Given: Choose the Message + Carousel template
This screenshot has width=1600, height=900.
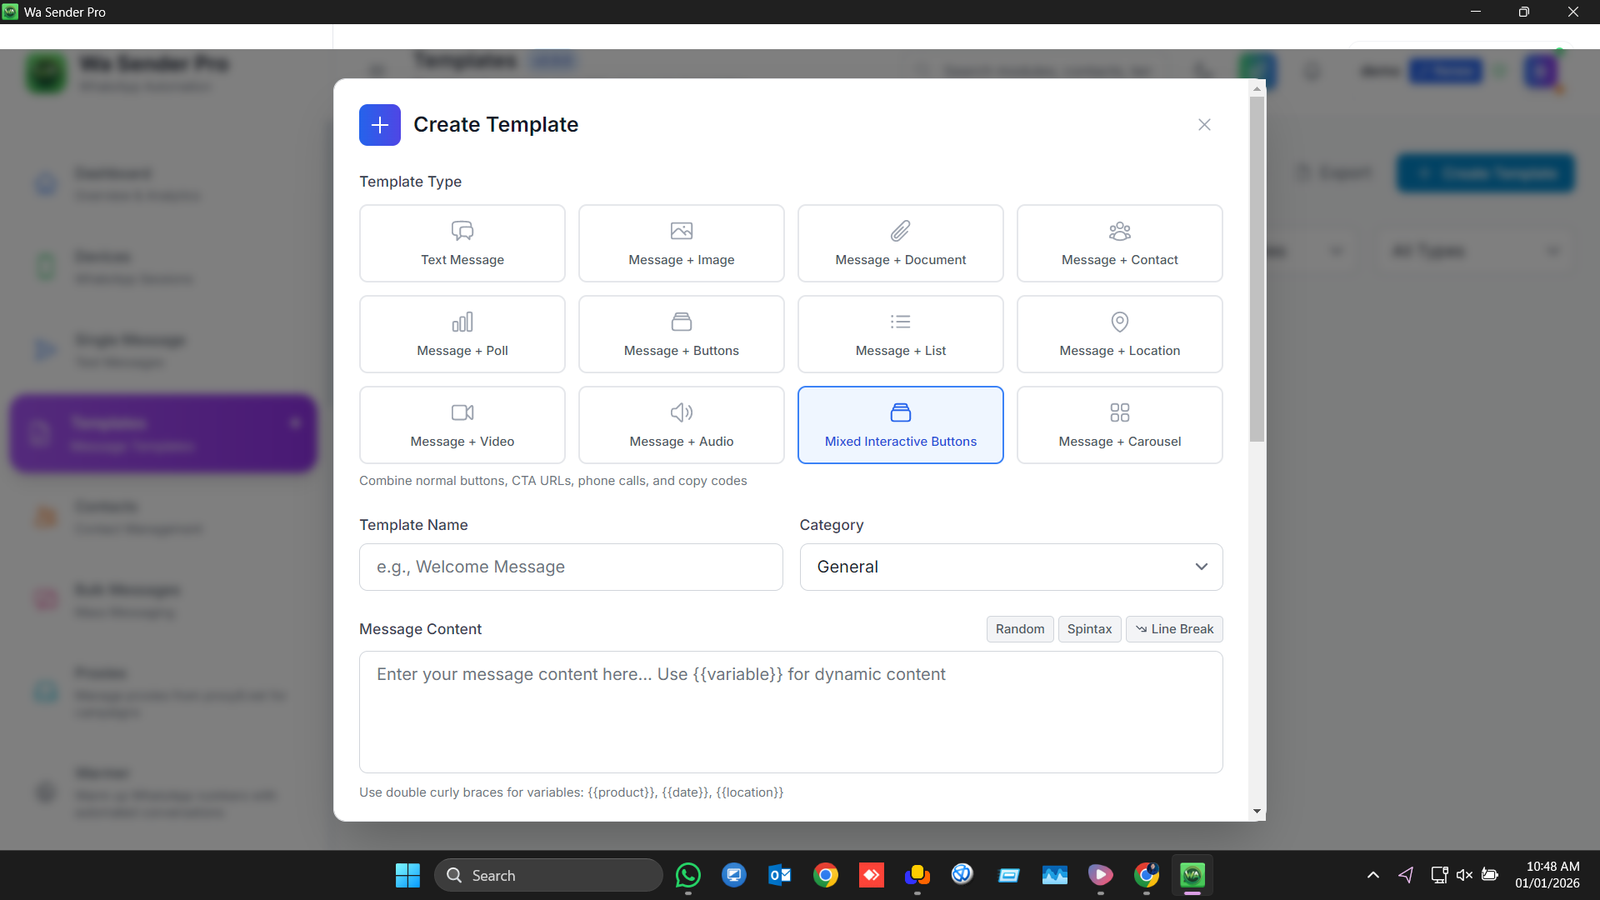Looking at the screenshot, I should [1118, 424].
